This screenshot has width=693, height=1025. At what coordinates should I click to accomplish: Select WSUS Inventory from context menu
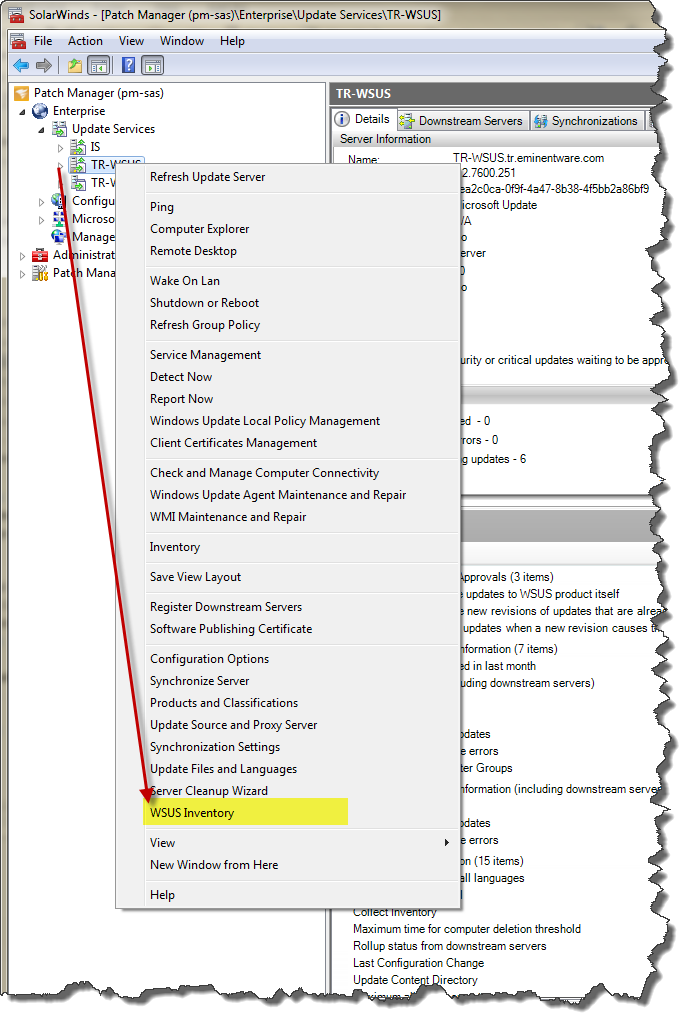pyautogui.click(x=192, y=813)
